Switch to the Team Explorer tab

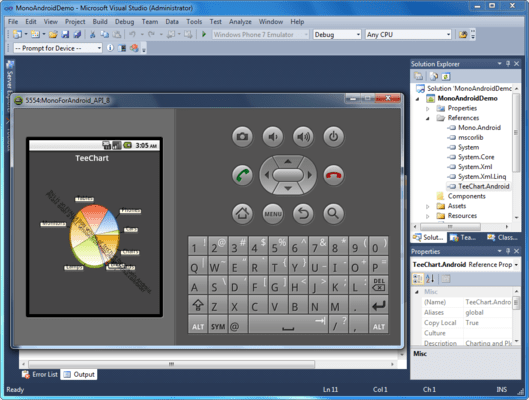pos(463,237)
